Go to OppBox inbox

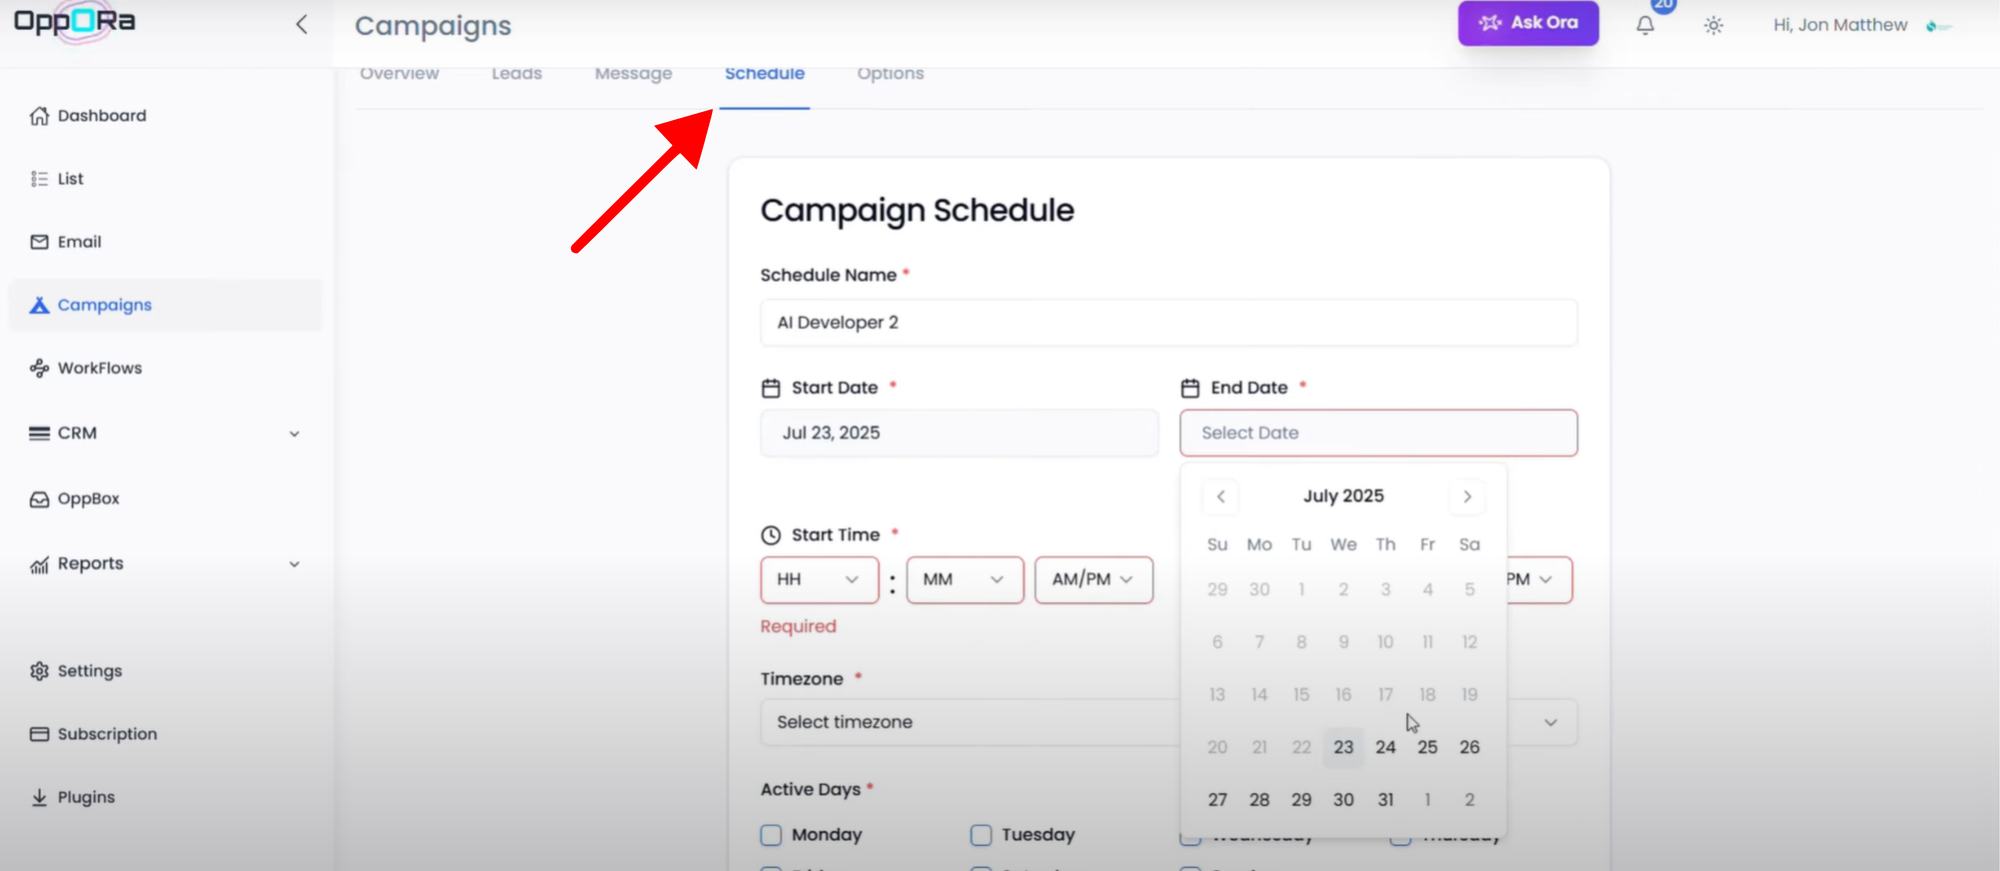click(88, 498)
